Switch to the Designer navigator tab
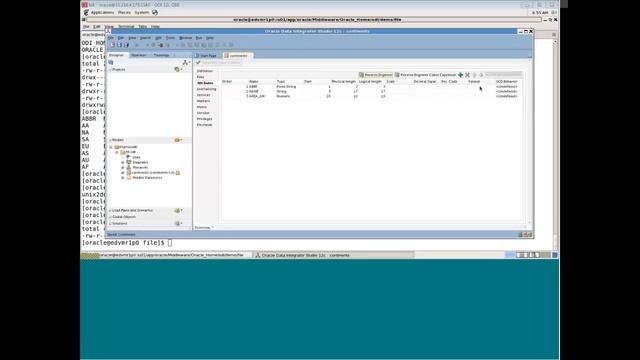 [117, 55]
